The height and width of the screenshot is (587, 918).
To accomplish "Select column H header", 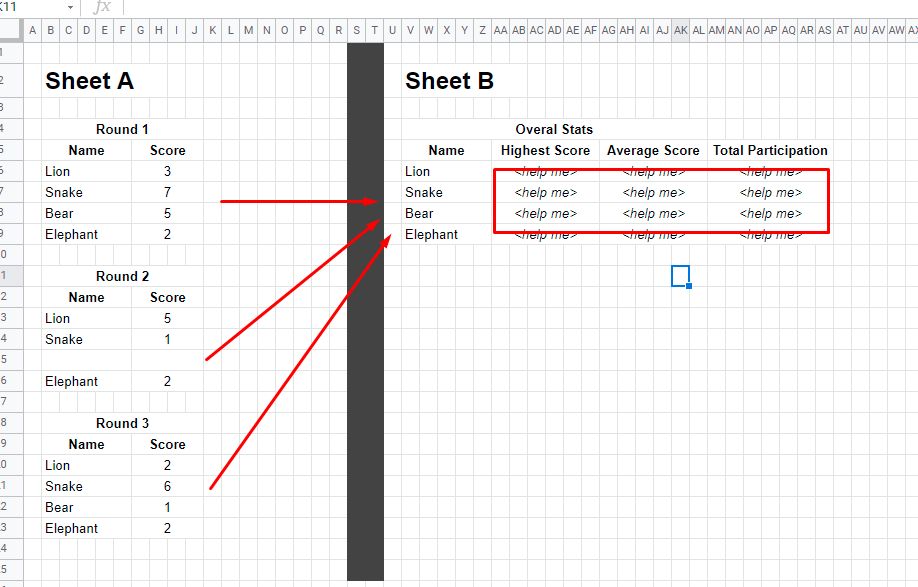I will click(x=159, y=30).
